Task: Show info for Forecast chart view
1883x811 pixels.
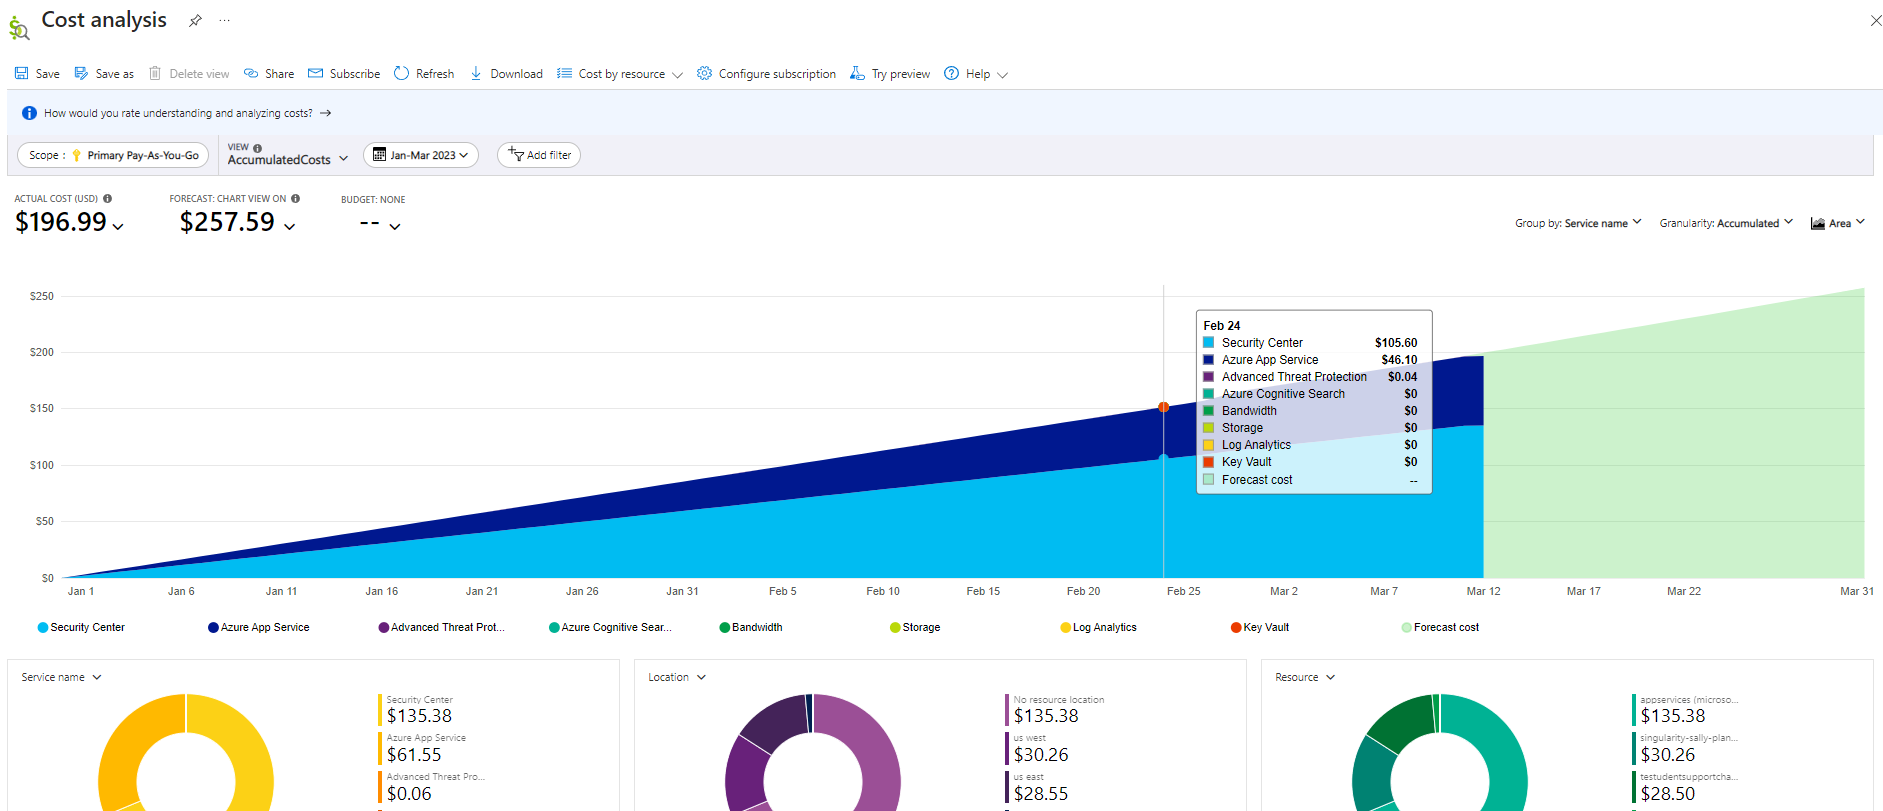Action: click(295, 199)
